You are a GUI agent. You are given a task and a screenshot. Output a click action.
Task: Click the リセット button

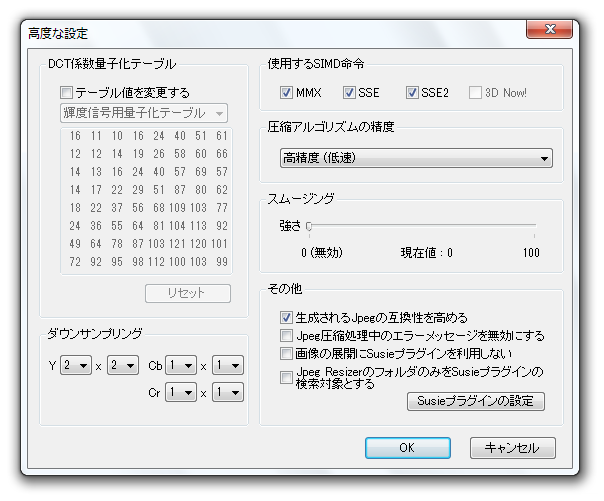coord(188,293)
